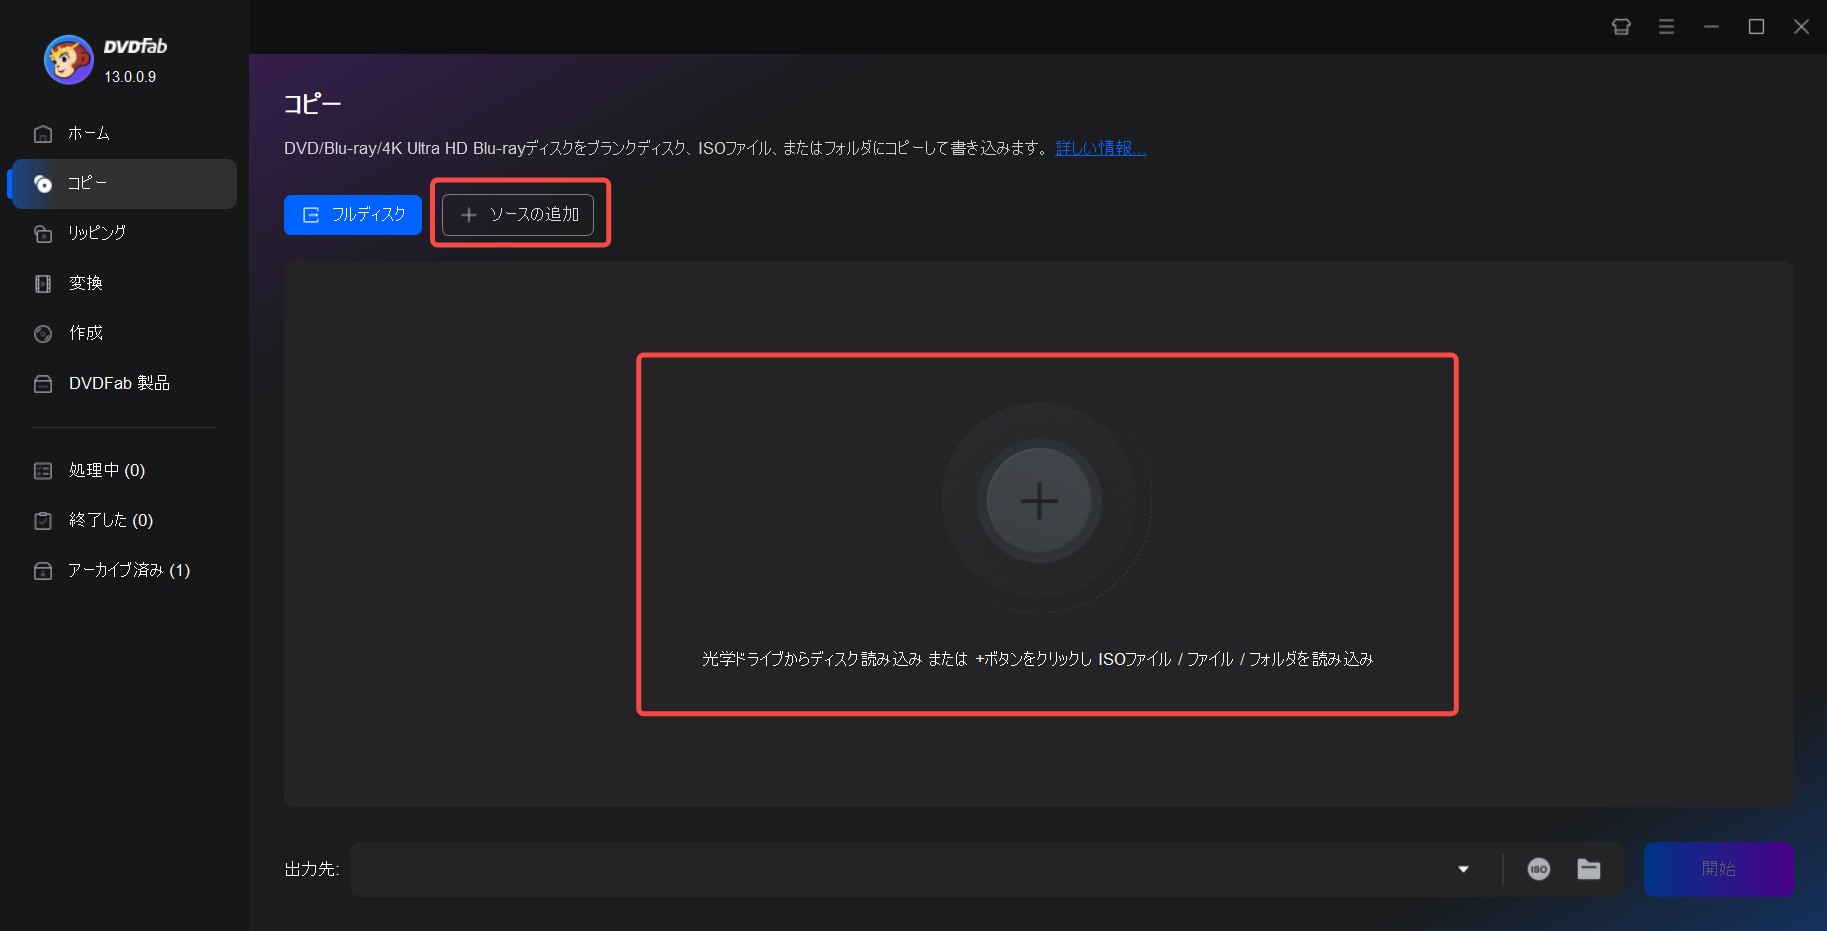Click the 開始 start button

coord(1718,869)
